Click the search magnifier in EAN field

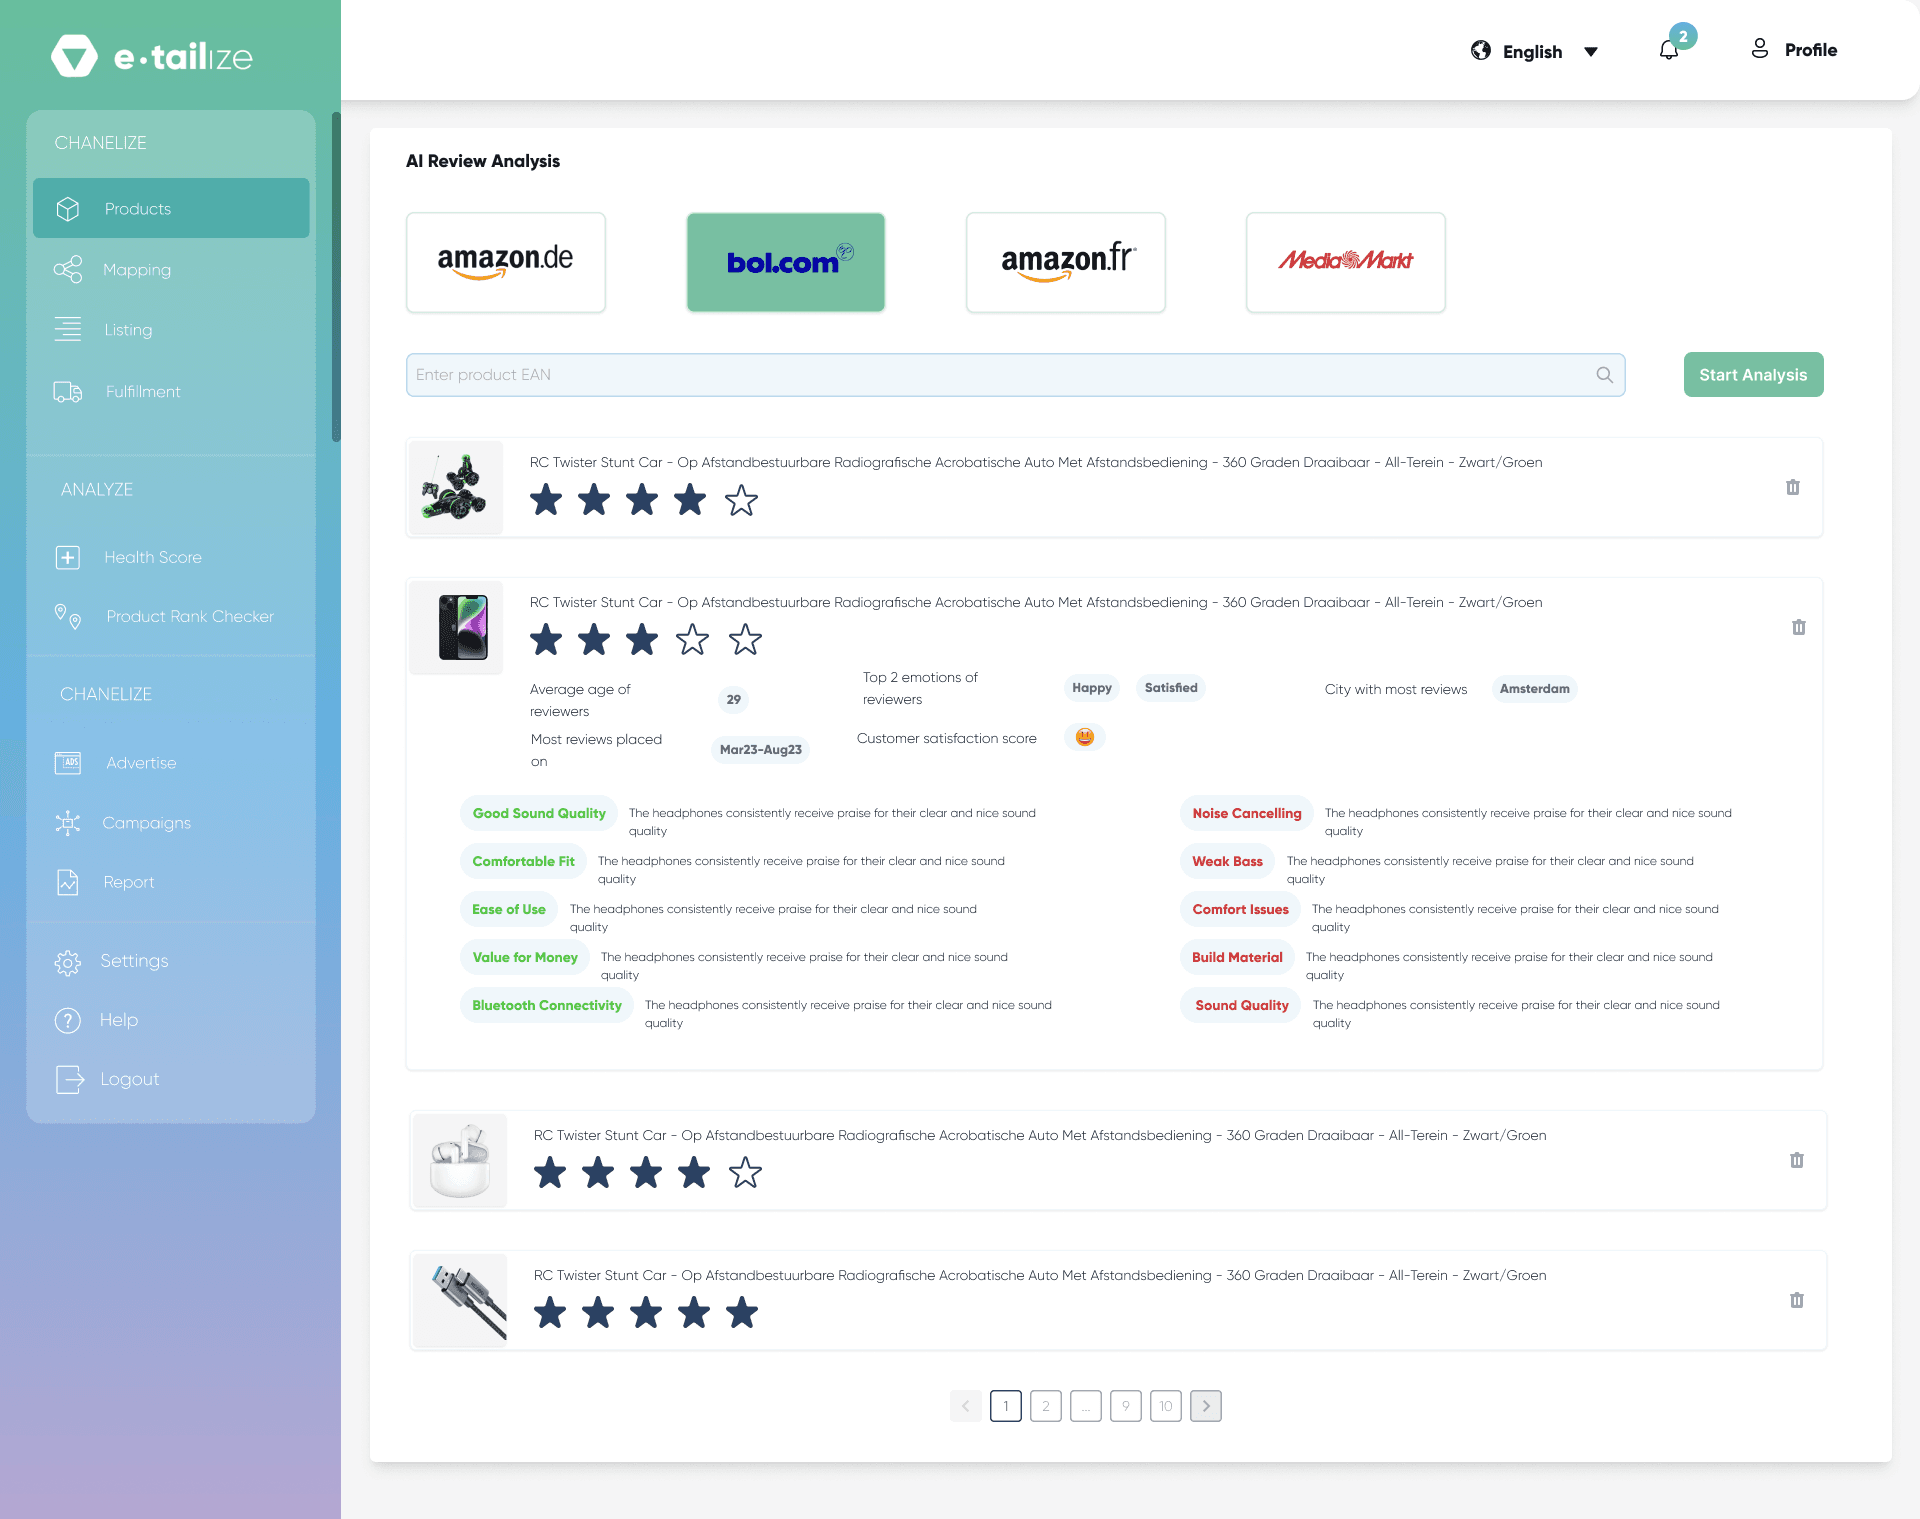pyautogui.click(x=1604, y=375)
